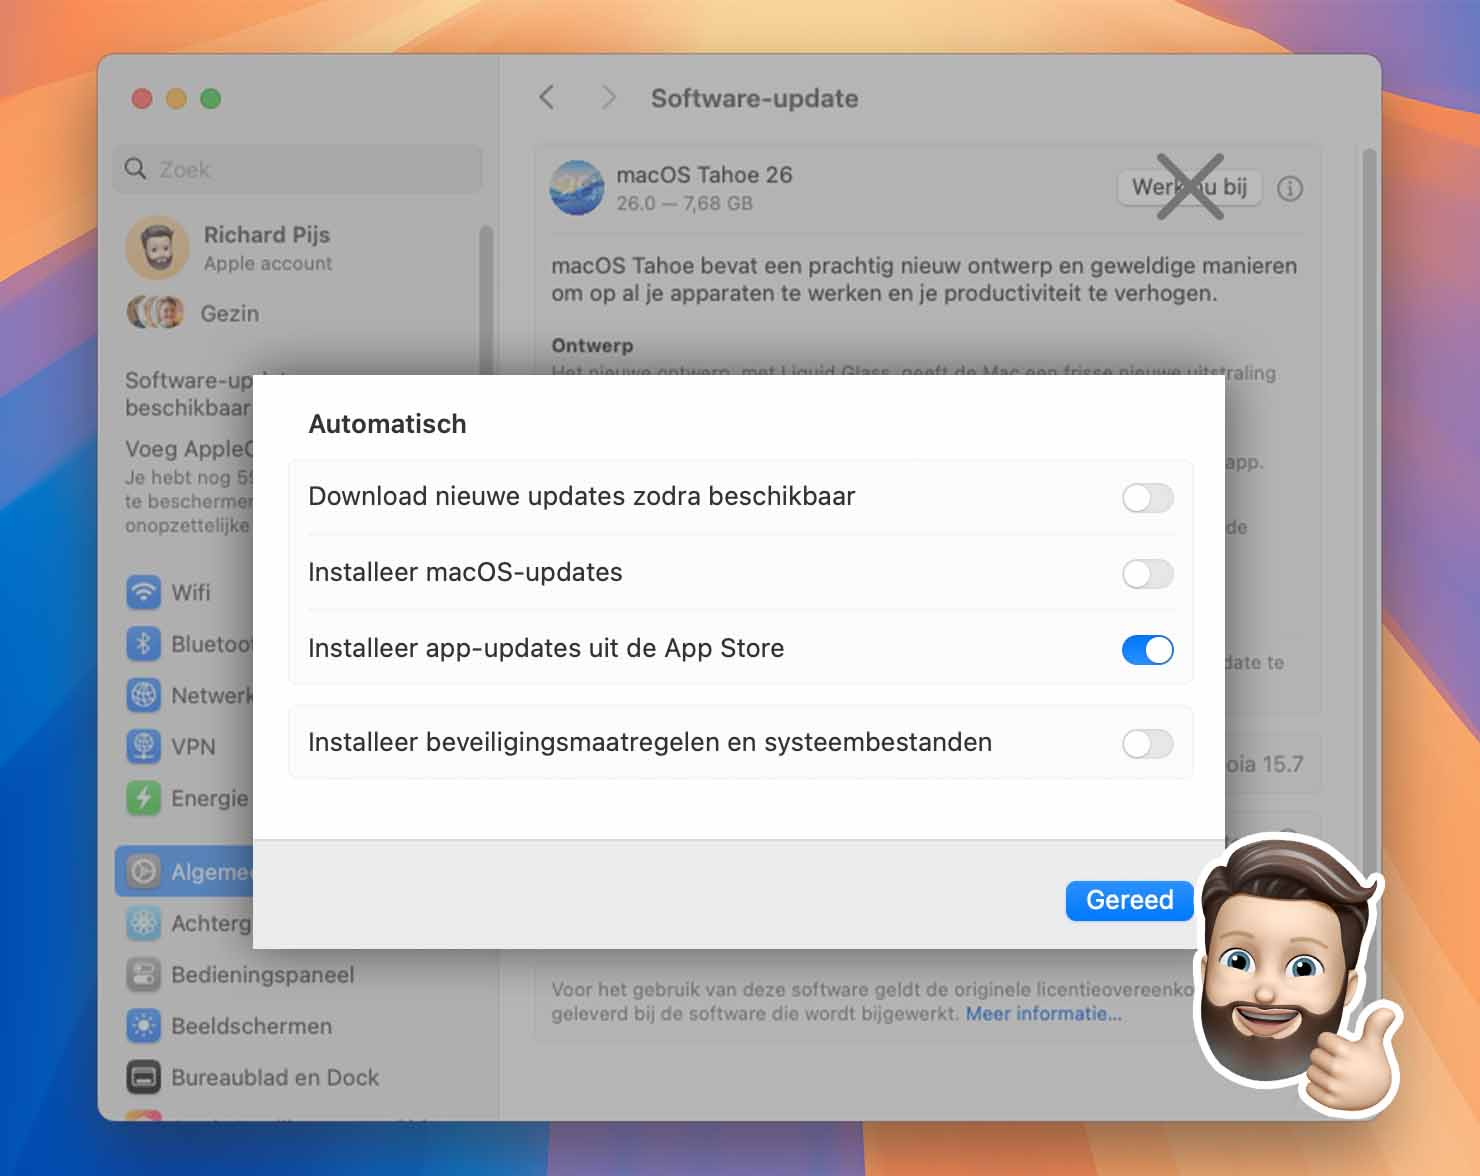This screenshot has width=1480, height=1176.
Task: Click the red close window button
Action: click(x=142, y=98)
